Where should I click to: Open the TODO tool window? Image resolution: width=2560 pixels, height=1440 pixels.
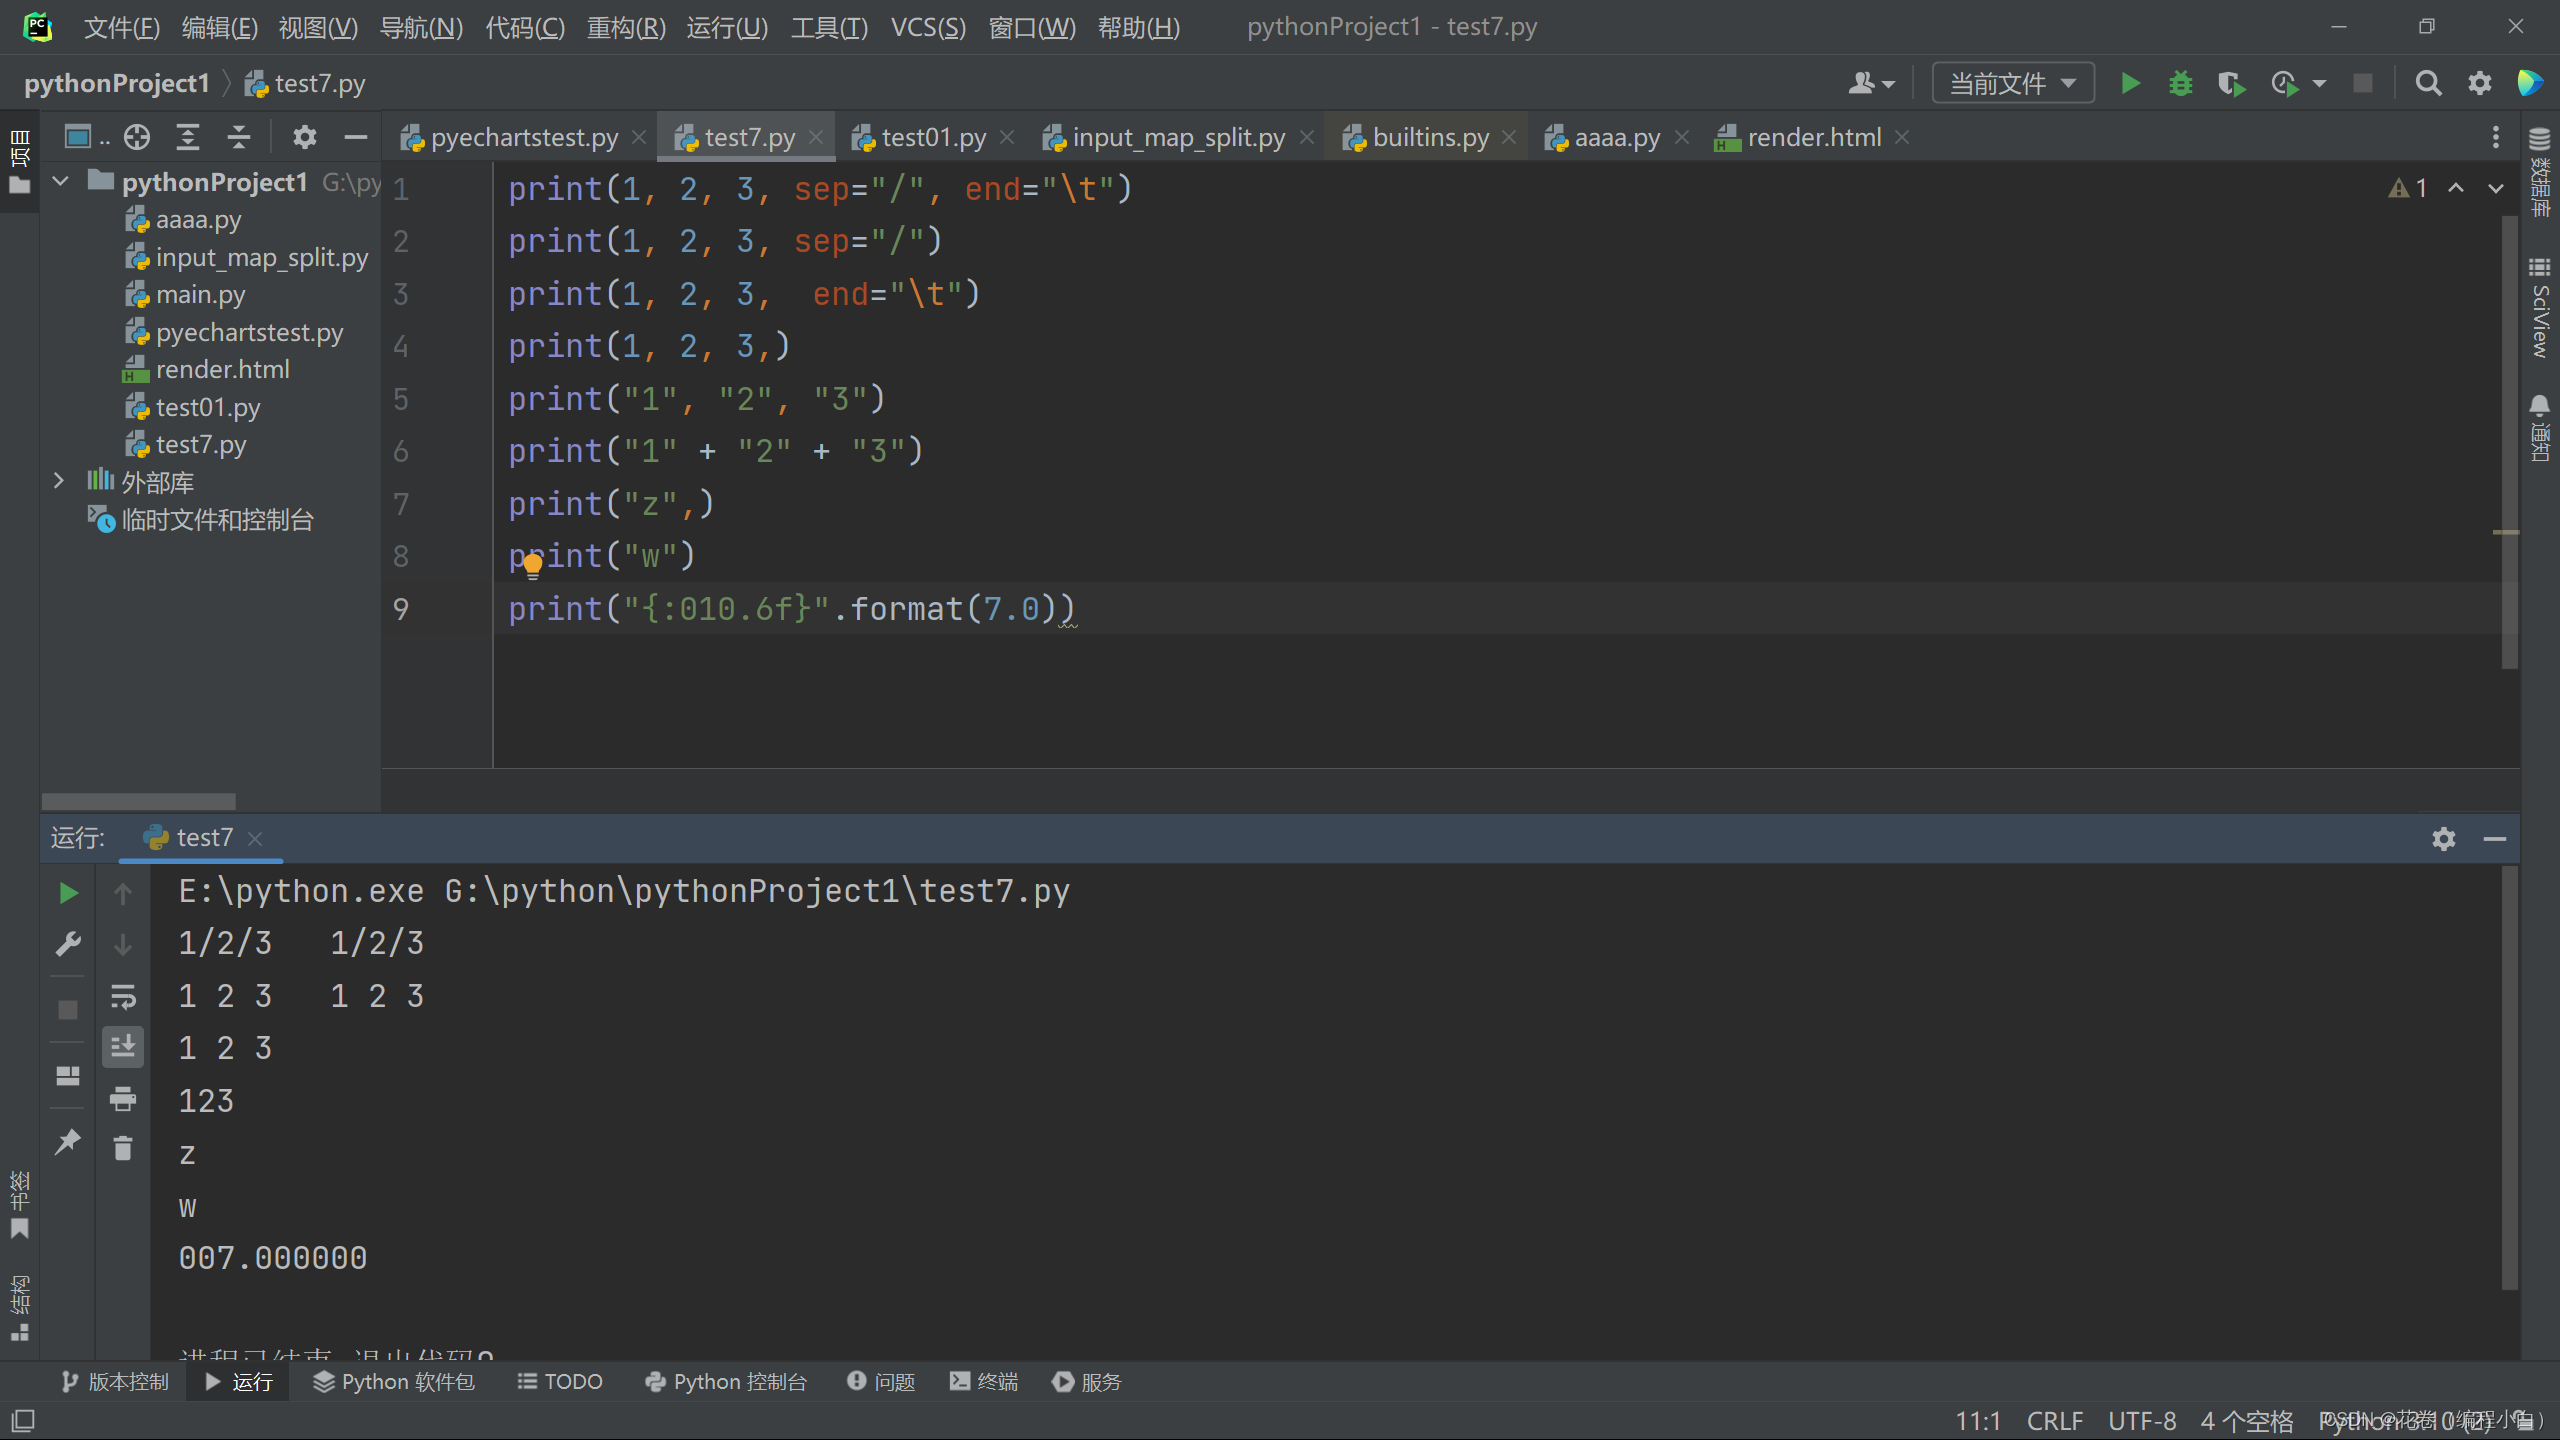point(560,1381)
